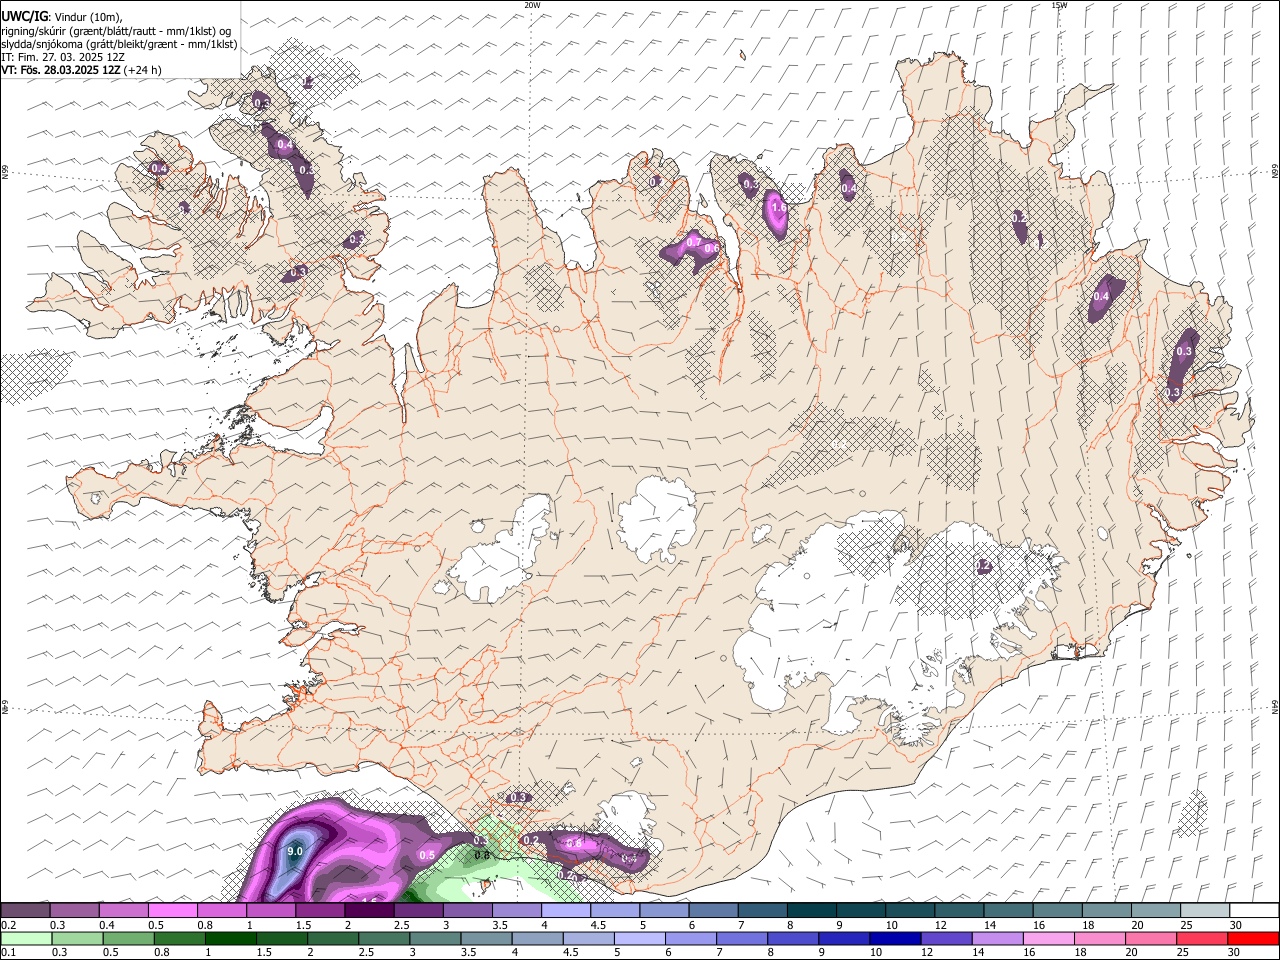Click the 30 label in the lower legend row

click(1235, 953)
